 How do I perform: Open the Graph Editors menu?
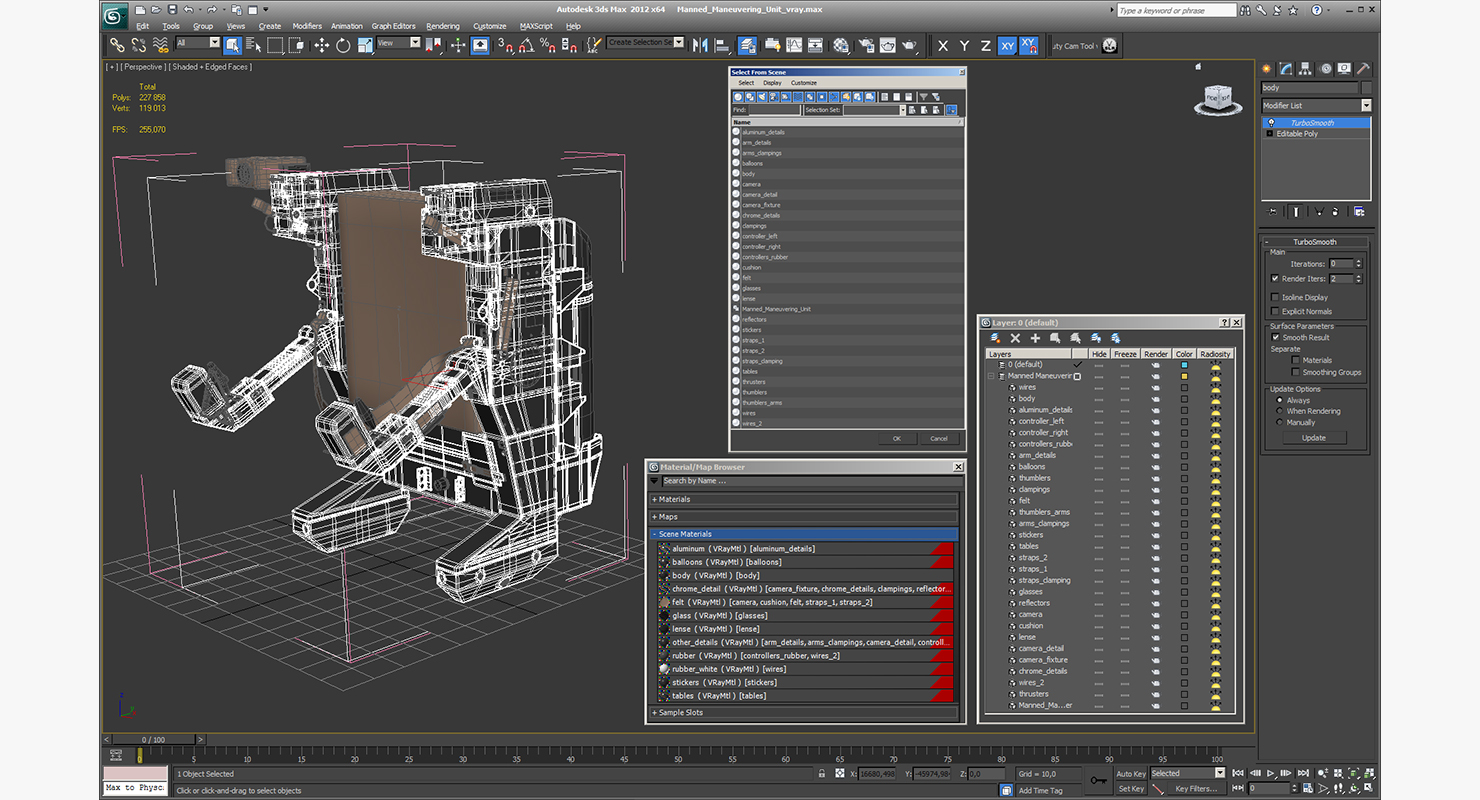click(x=393, y=26)
